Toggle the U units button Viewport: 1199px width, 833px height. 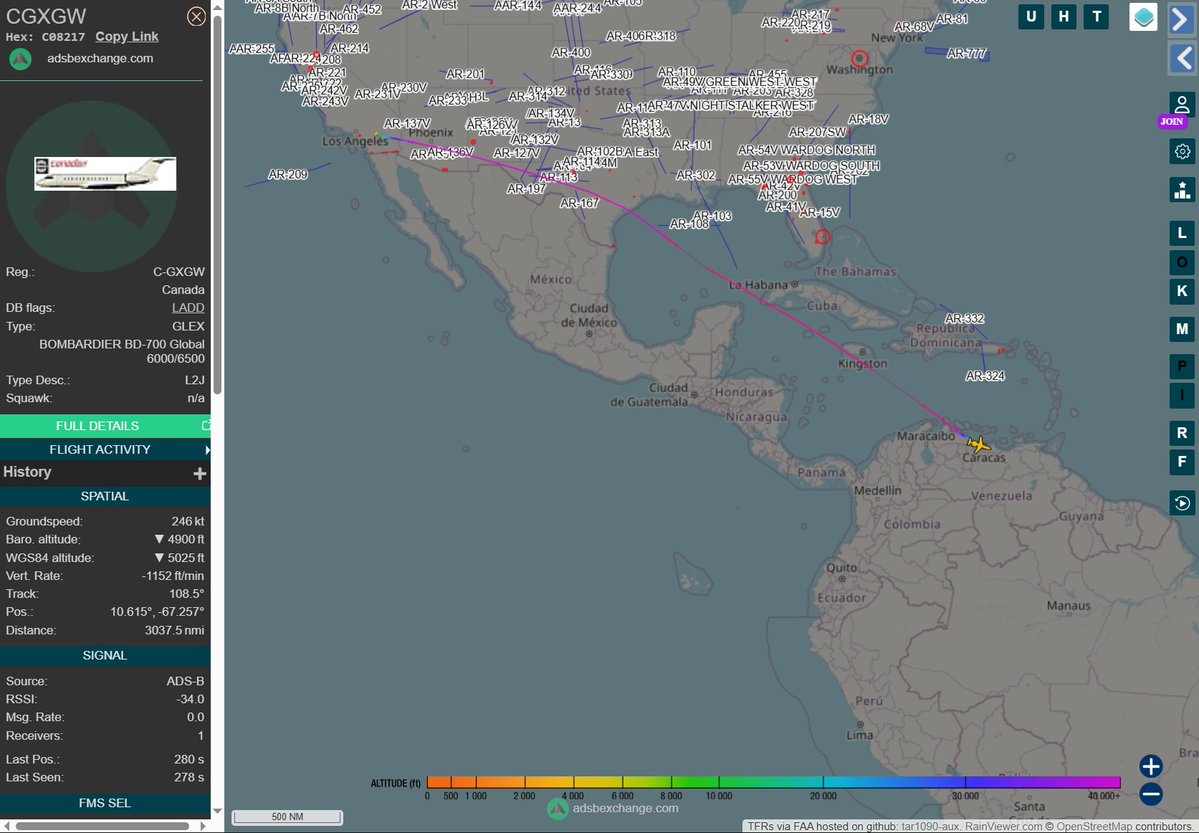[x=1031, y=16]
